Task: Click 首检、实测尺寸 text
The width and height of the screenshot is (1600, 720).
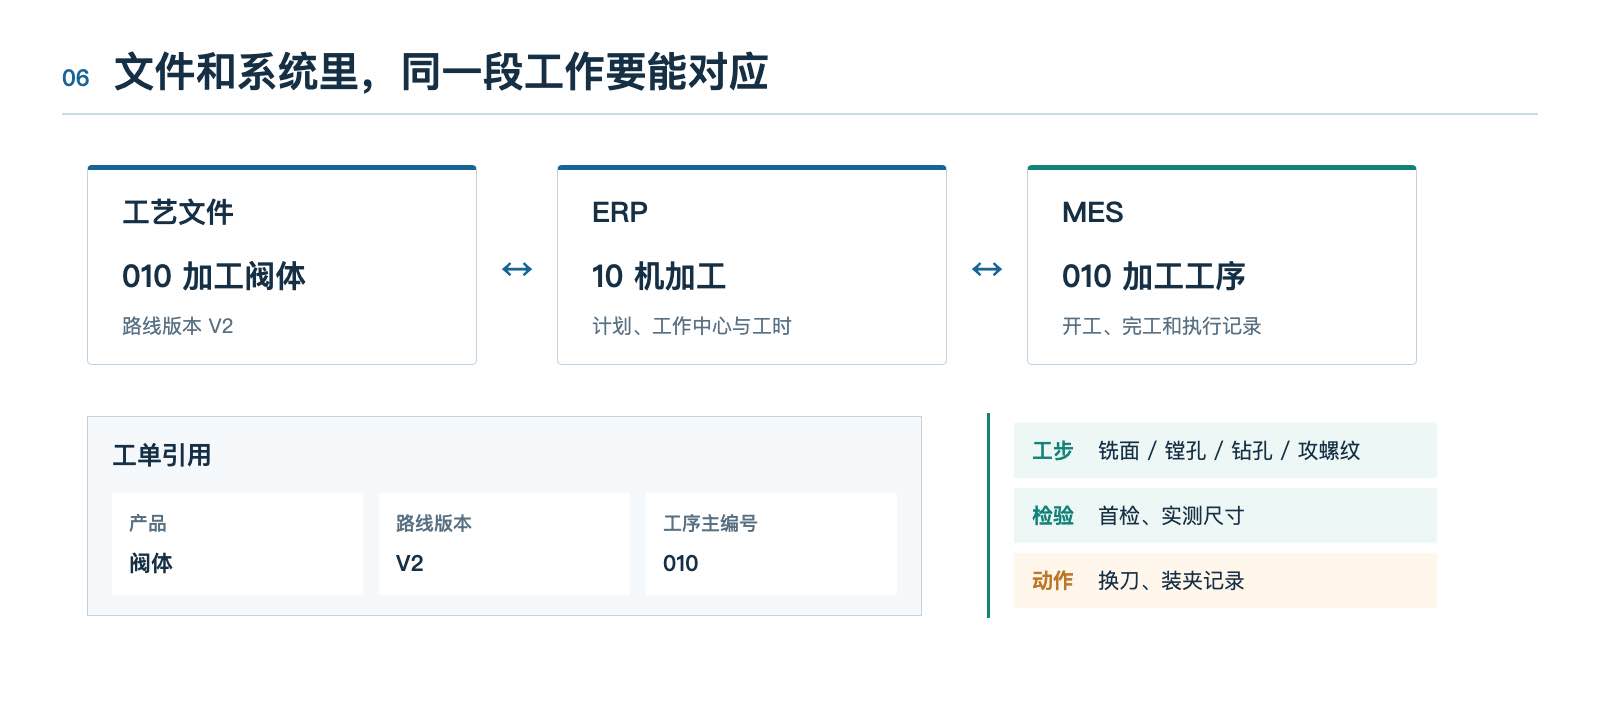Action: coord(1171,515)
